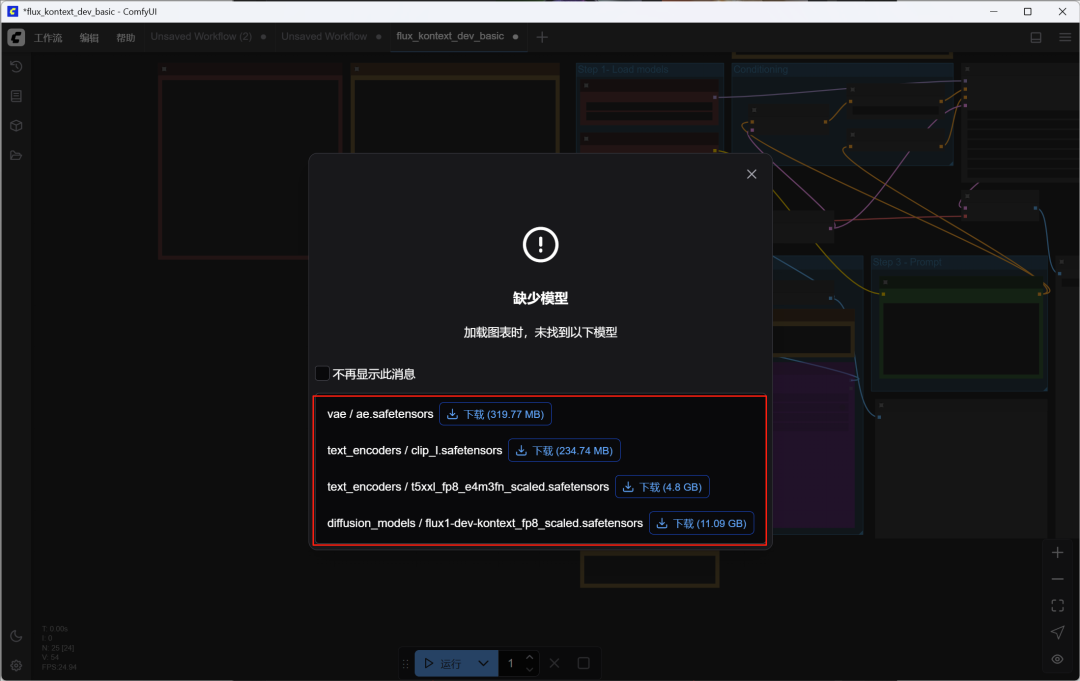Click the square stop icon in run toolbar
This screenshot has width=1080, height=681.
click(583, 663)
